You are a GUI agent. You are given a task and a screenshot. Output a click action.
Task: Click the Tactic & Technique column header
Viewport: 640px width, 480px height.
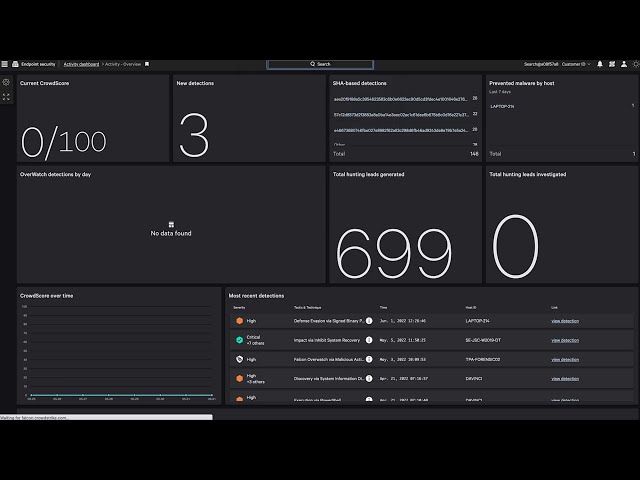[307, 307]
